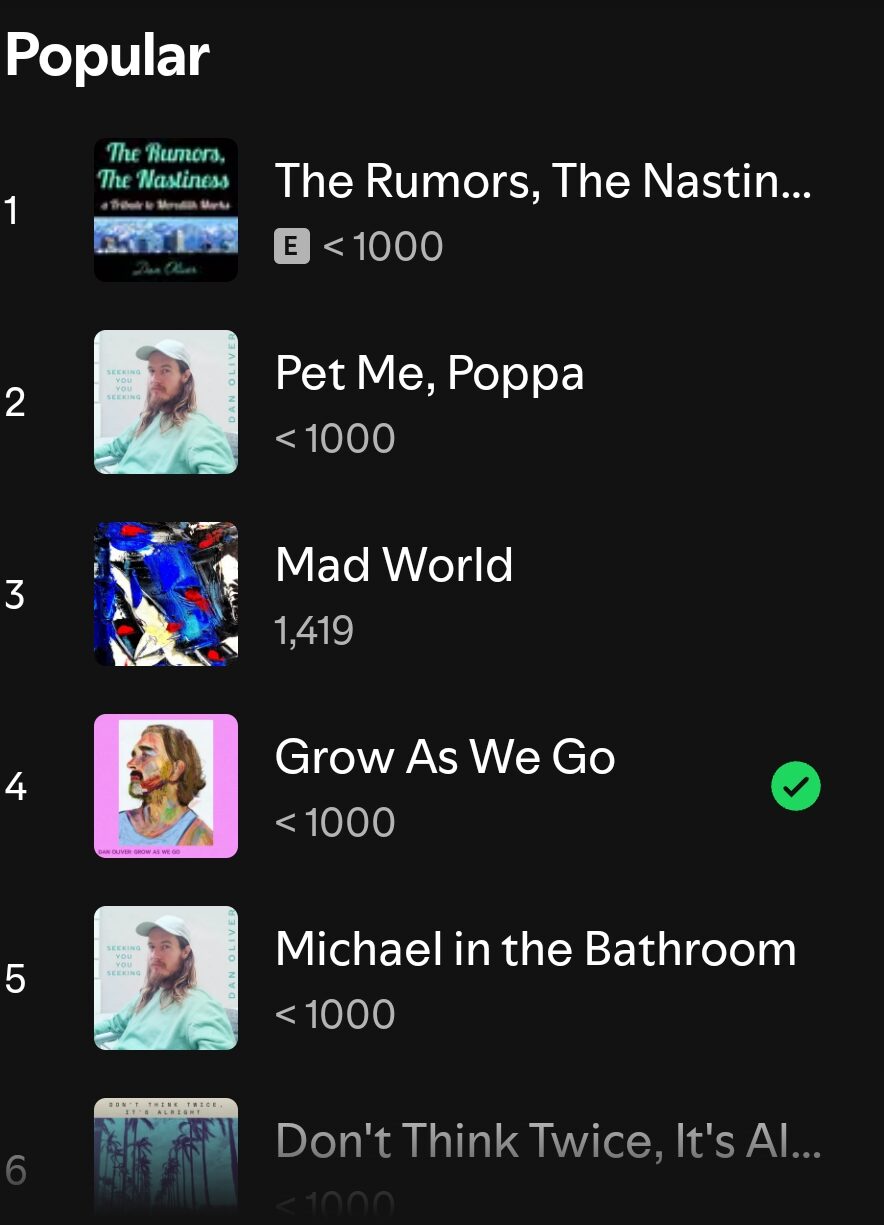
Task: Click track number 5 beside Michael in the Bathroom
Action: 14,979
